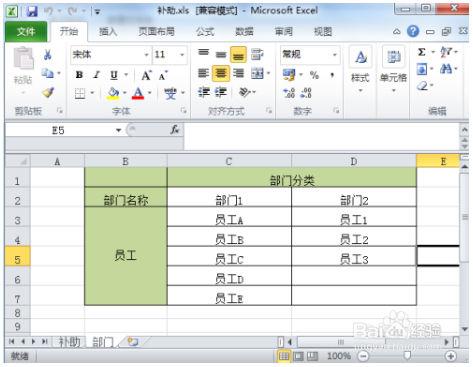Toggle Italic formatting
The width and height of the screenshot is (473, 367).
96,75
